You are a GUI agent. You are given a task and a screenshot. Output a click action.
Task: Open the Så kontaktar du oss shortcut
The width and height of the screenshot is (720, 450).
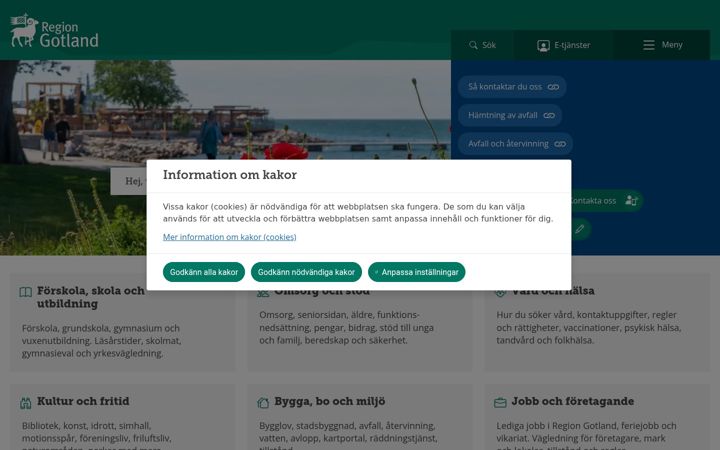pyautogui.click(x=512, y=87)
